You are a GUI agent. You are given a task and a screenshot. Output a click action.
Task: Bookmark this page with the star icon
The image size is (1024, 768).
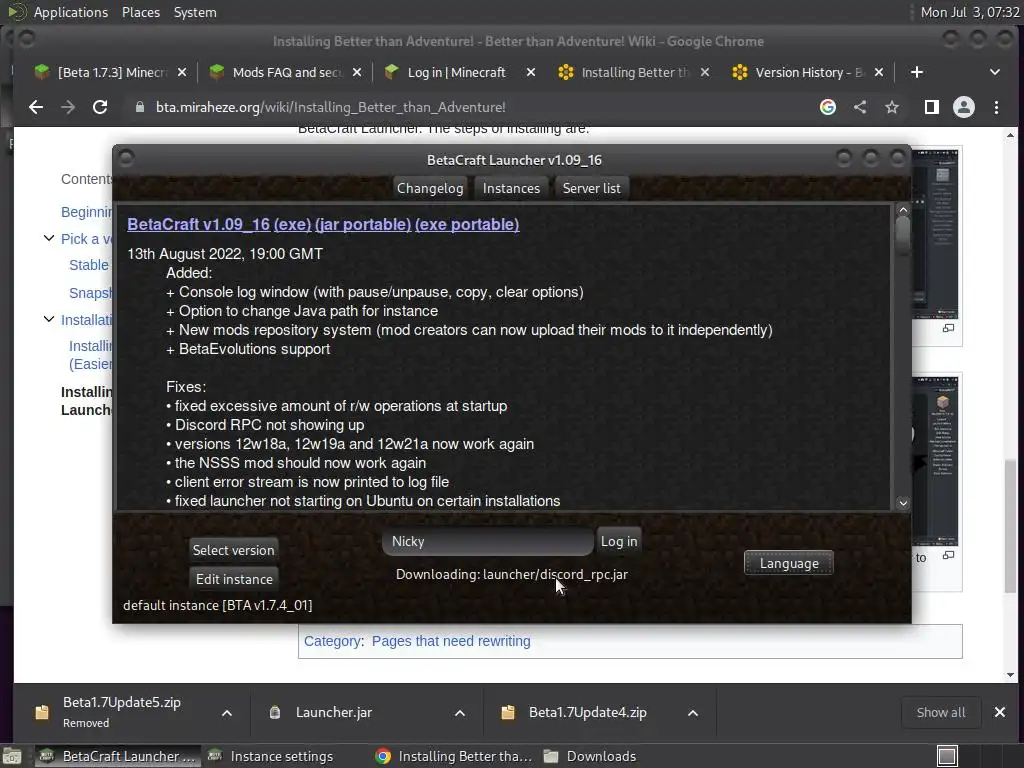point(892,107)
